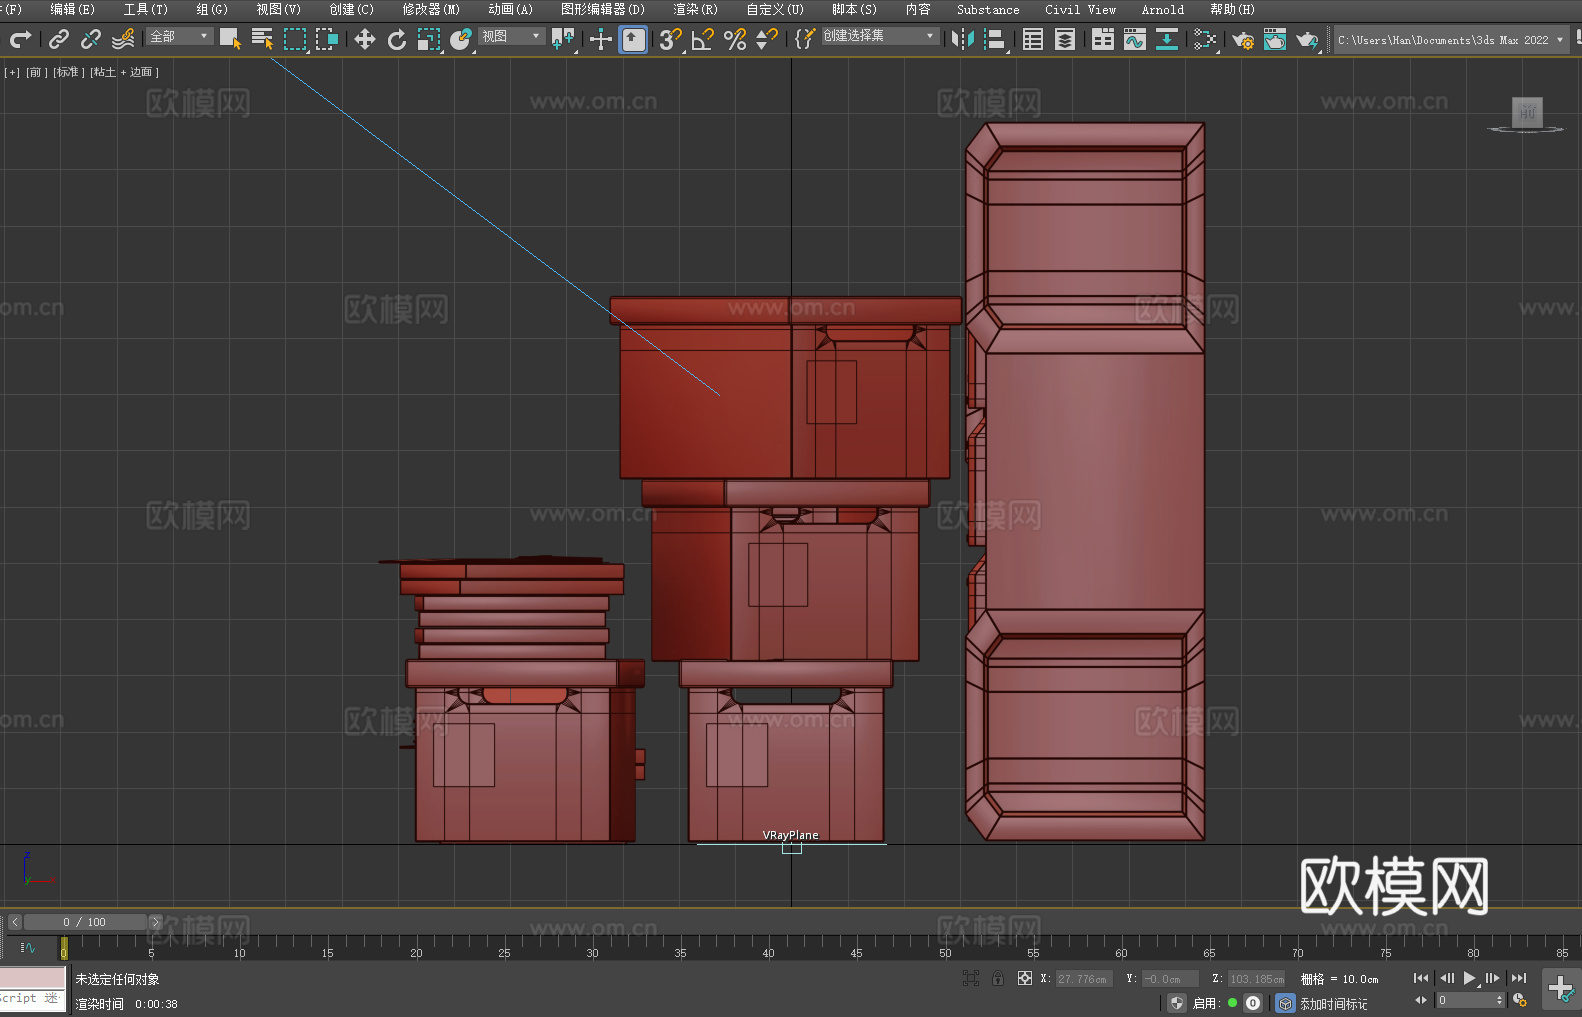Screen dimensions: 1582x1017
Task: Click the Select and Manipulate icon
Action: point(601,39)
